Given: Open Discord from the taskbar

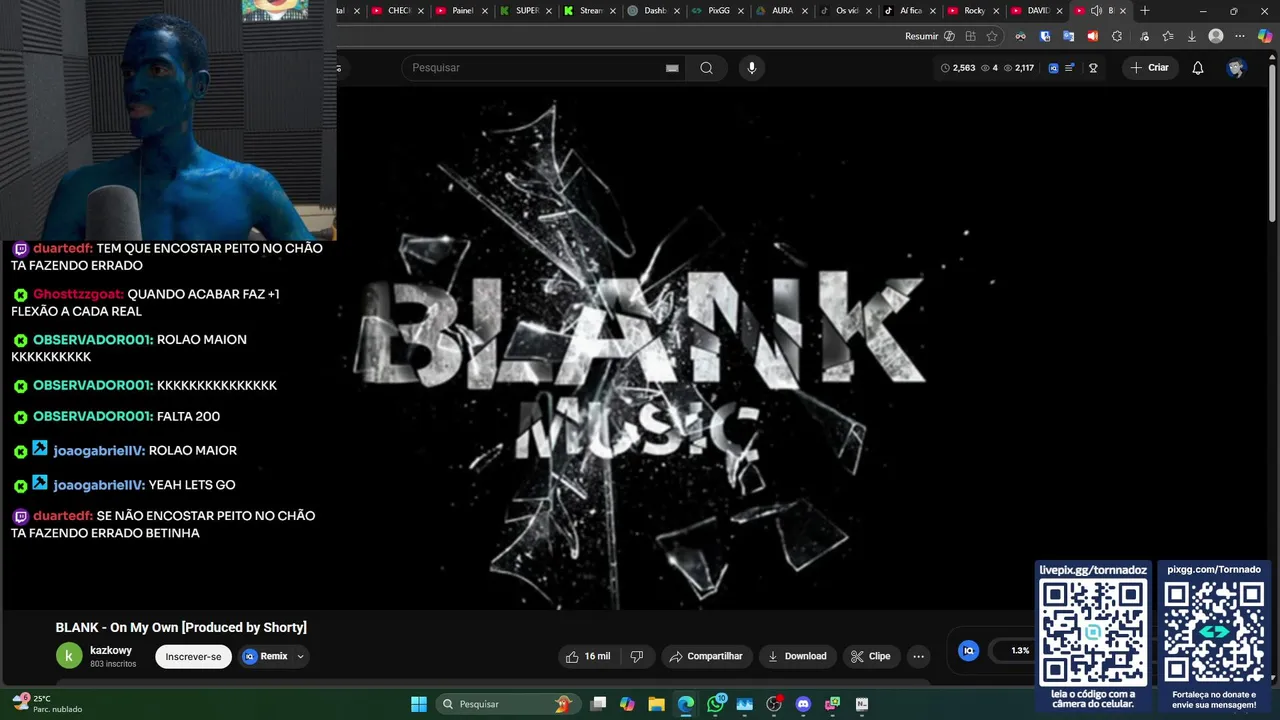Looking at the screenshot, I should pyautogui.click(x=803, y=704).
